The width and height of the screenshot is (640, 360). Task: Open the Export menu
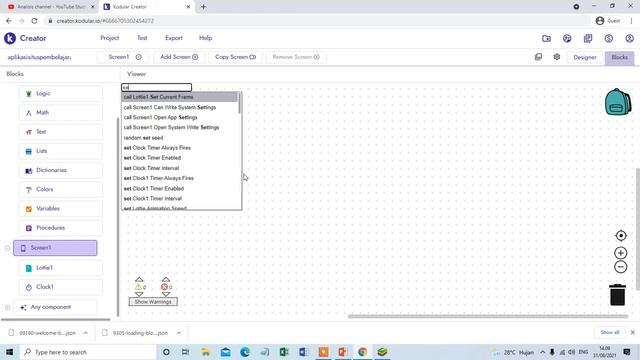click(174, 38)
